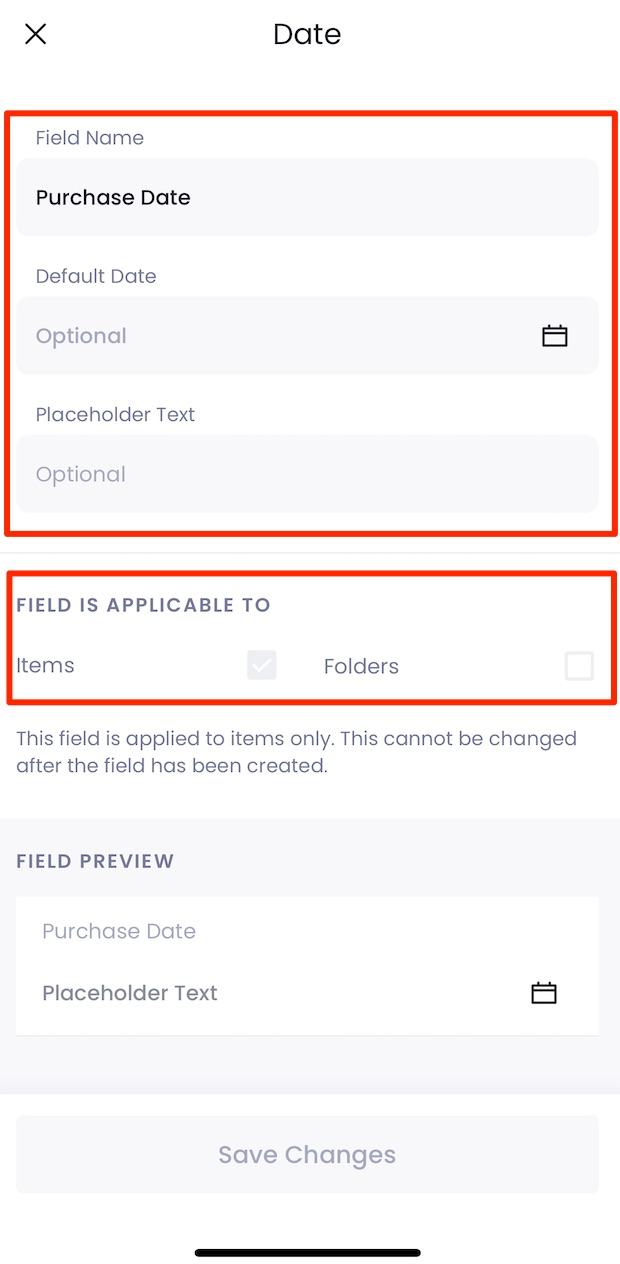
Task: Click the Save Changes button
Action: tap(307, 1154)
